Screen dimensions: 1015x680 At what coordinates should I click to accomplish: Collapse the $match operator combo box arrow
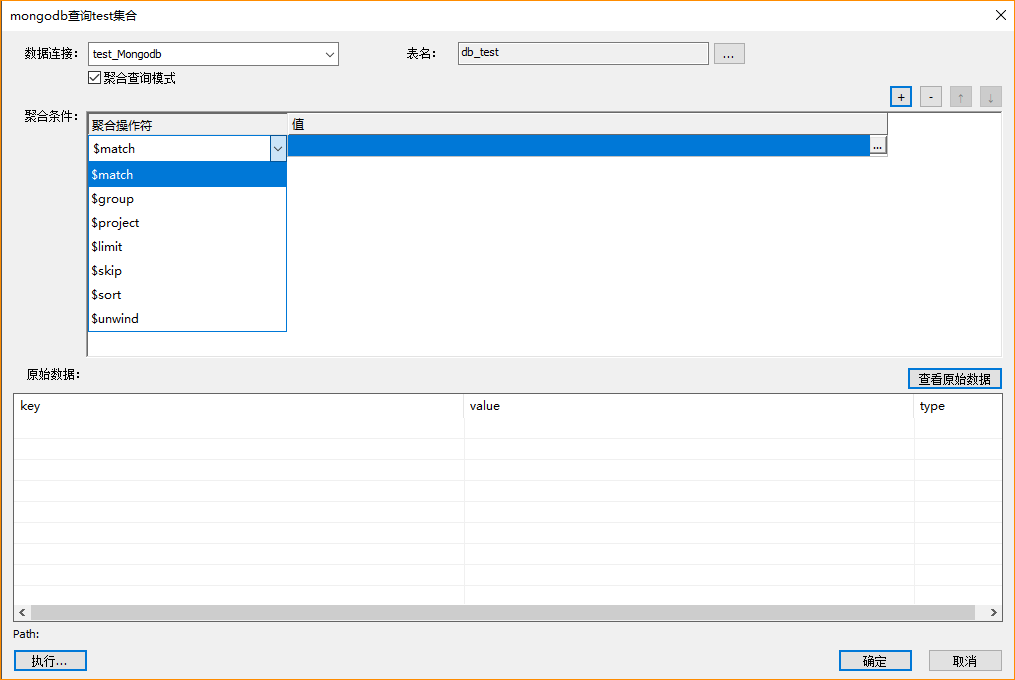pyautogui.click(x=278, y=148)
